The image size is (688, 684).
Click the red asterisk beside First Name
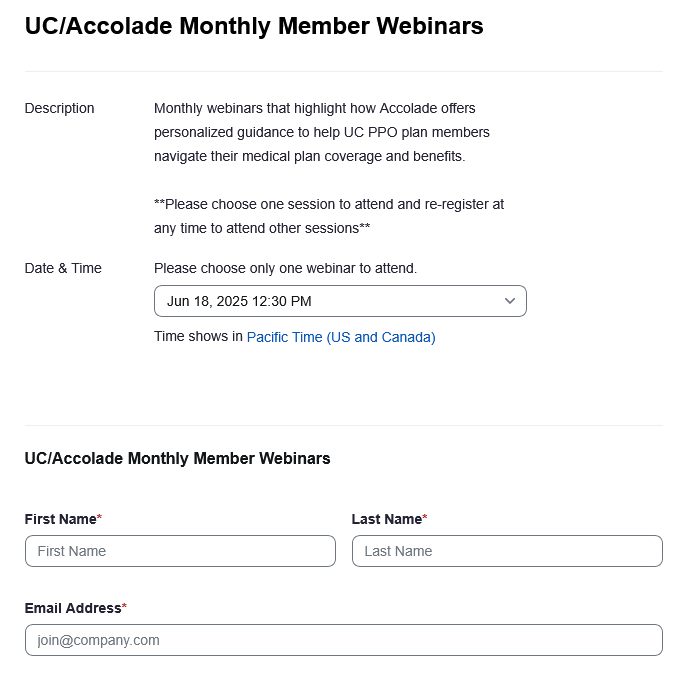[99, 518]
